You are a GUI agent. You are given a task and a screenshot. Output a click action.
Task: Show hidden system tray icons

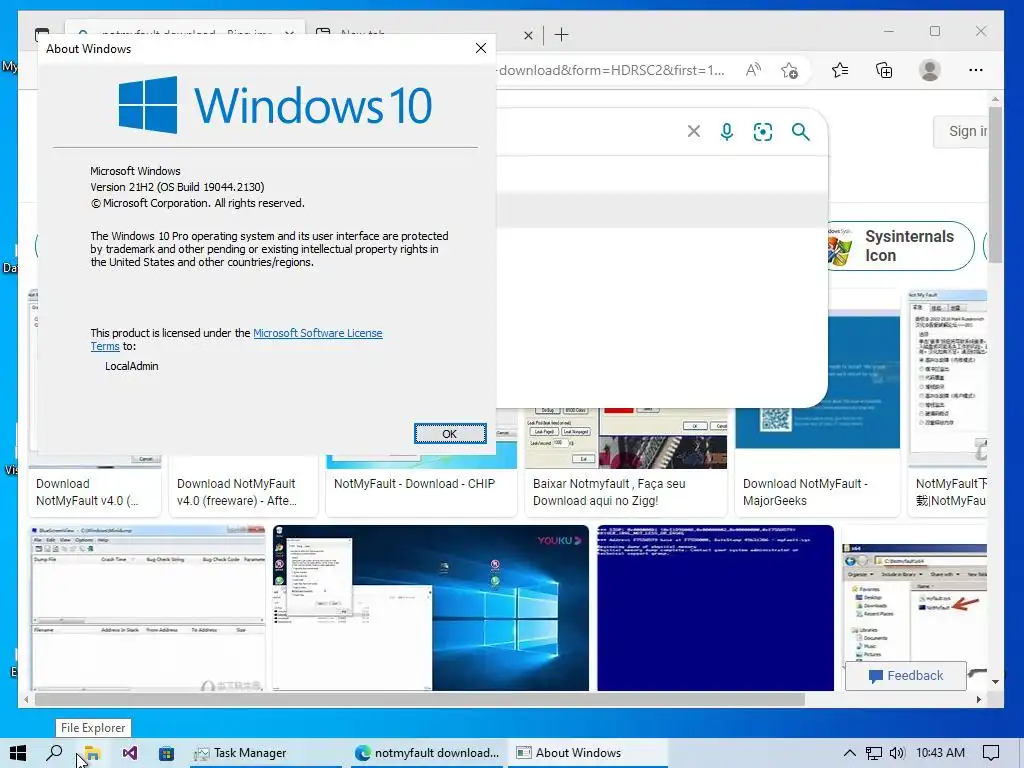pos(850,753)
